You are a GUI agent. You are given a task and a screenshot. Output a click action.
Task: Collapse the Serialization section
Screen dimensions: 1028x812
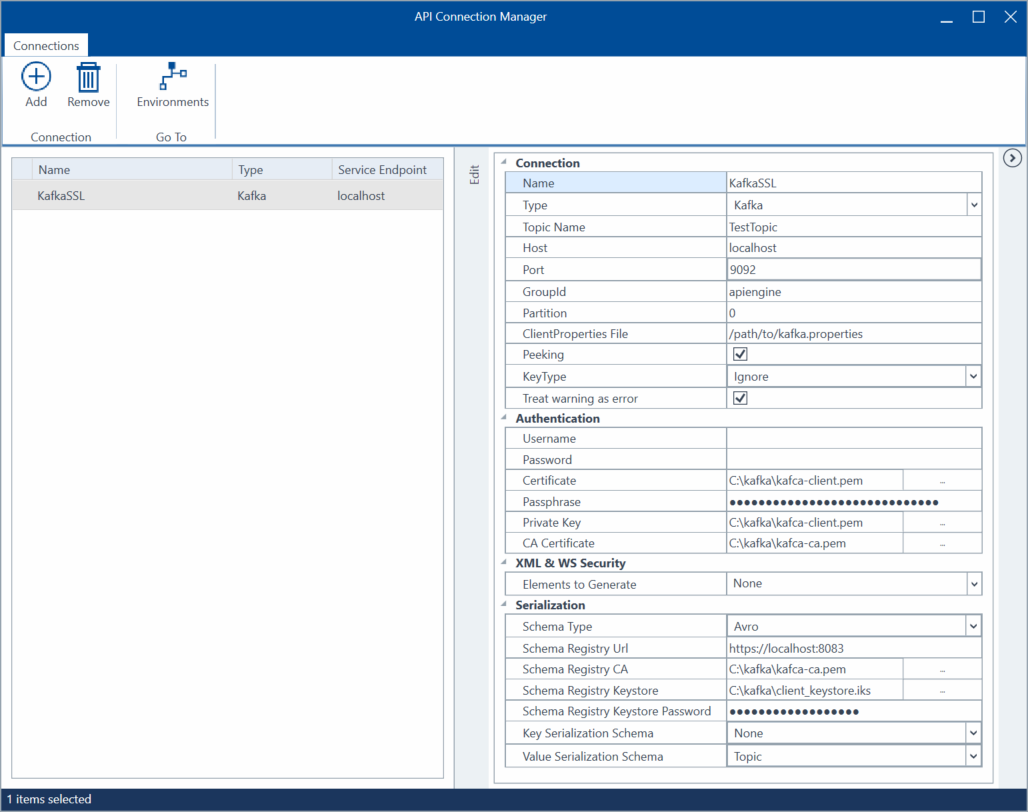[505, 605]
